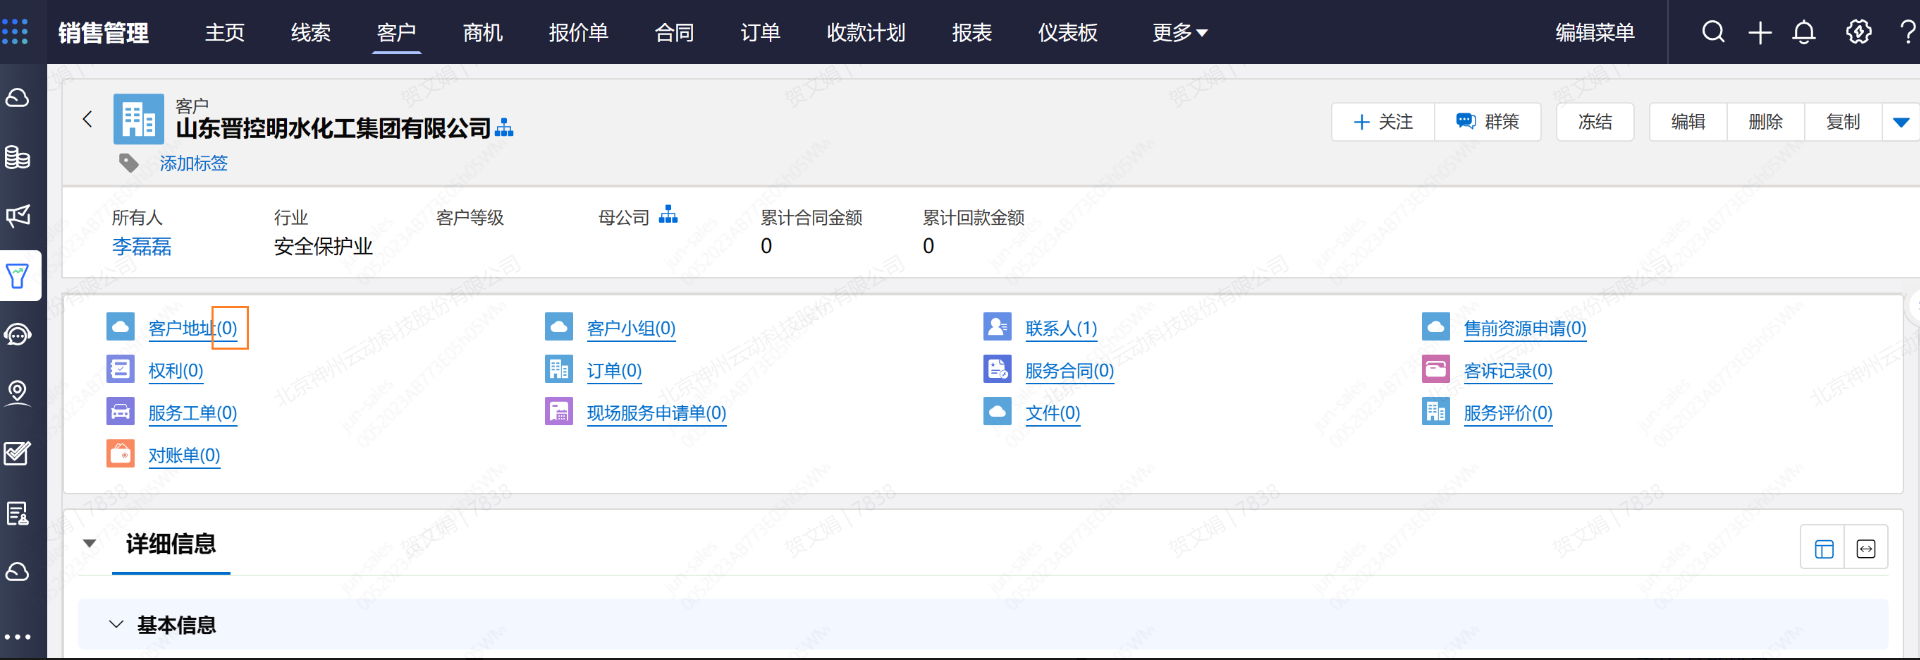Collapse the 基本信息 section
1920x660 pixels.
coord(117,624)
